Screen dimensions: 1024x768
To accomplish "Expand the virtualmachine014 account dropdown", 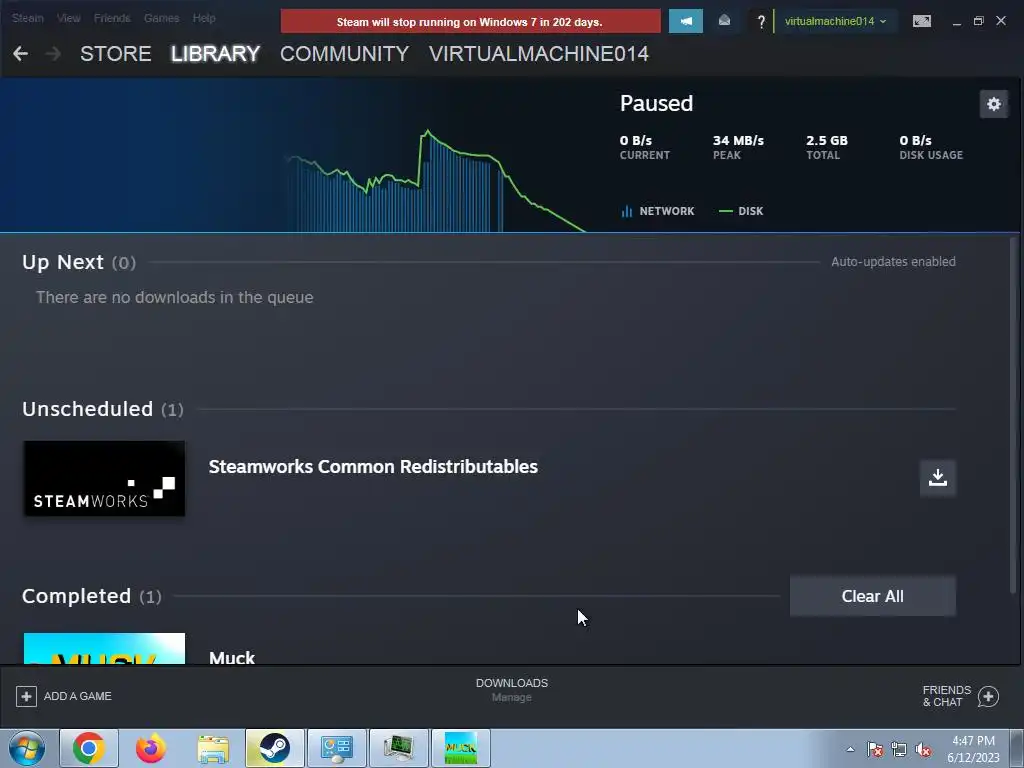I will tap(835, 22).
